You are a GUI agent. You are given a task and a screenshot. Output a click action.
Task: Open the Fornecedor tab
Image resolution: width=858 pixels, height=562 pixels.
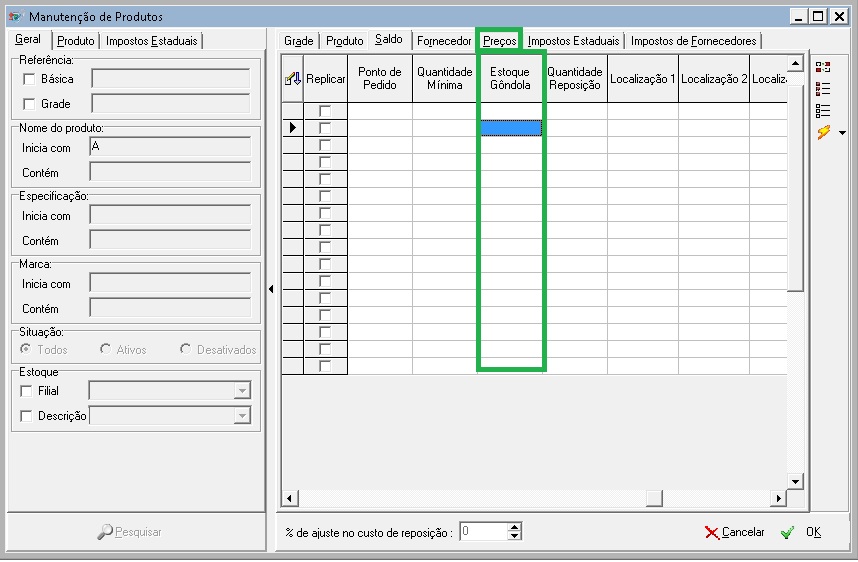tap(444, 41)
